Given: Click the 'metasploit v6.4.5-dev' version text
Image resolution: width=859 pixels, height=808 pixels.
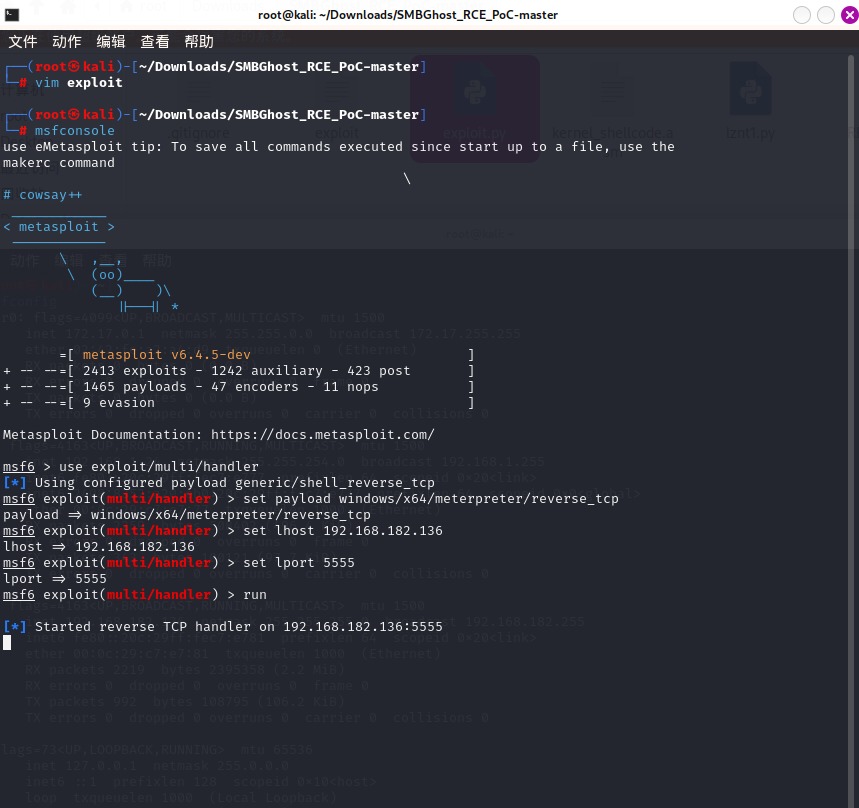Looking at the screenshot, I should pos(167,355).
